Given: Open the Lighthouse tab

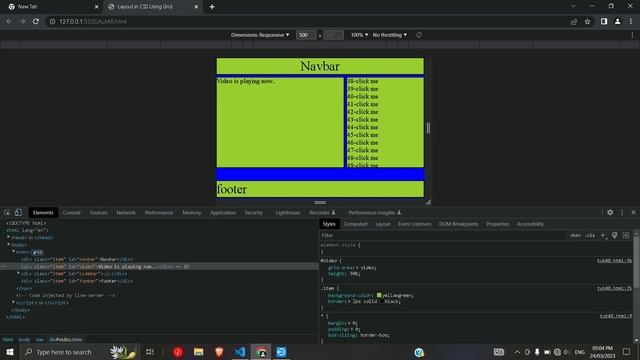Looking at the screenshot, I should click(288, 213).
